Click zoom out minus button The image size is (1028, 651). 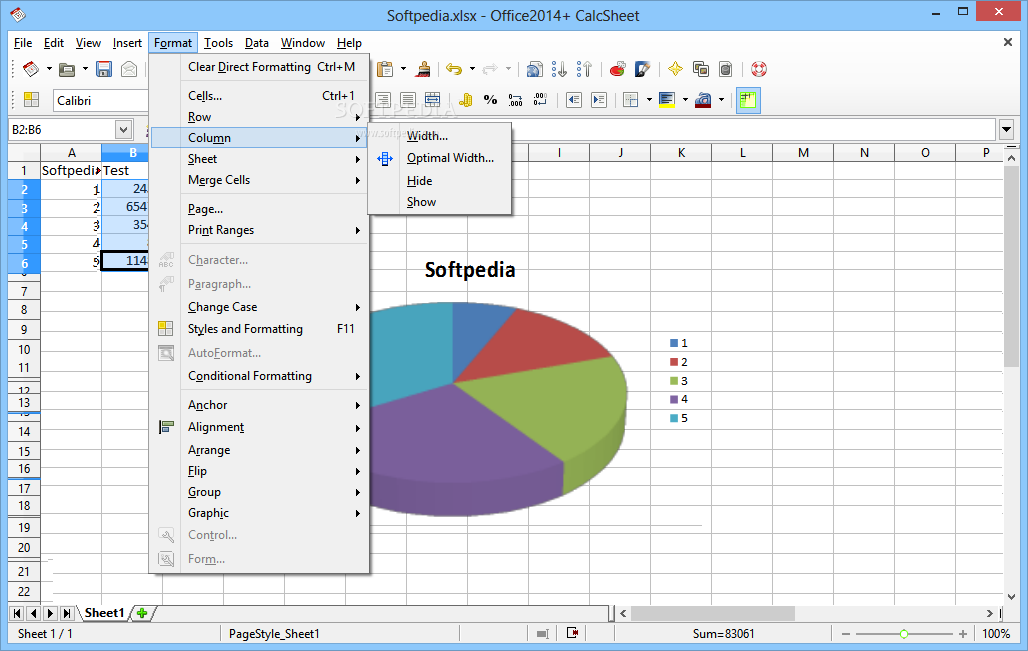(846, 634)
